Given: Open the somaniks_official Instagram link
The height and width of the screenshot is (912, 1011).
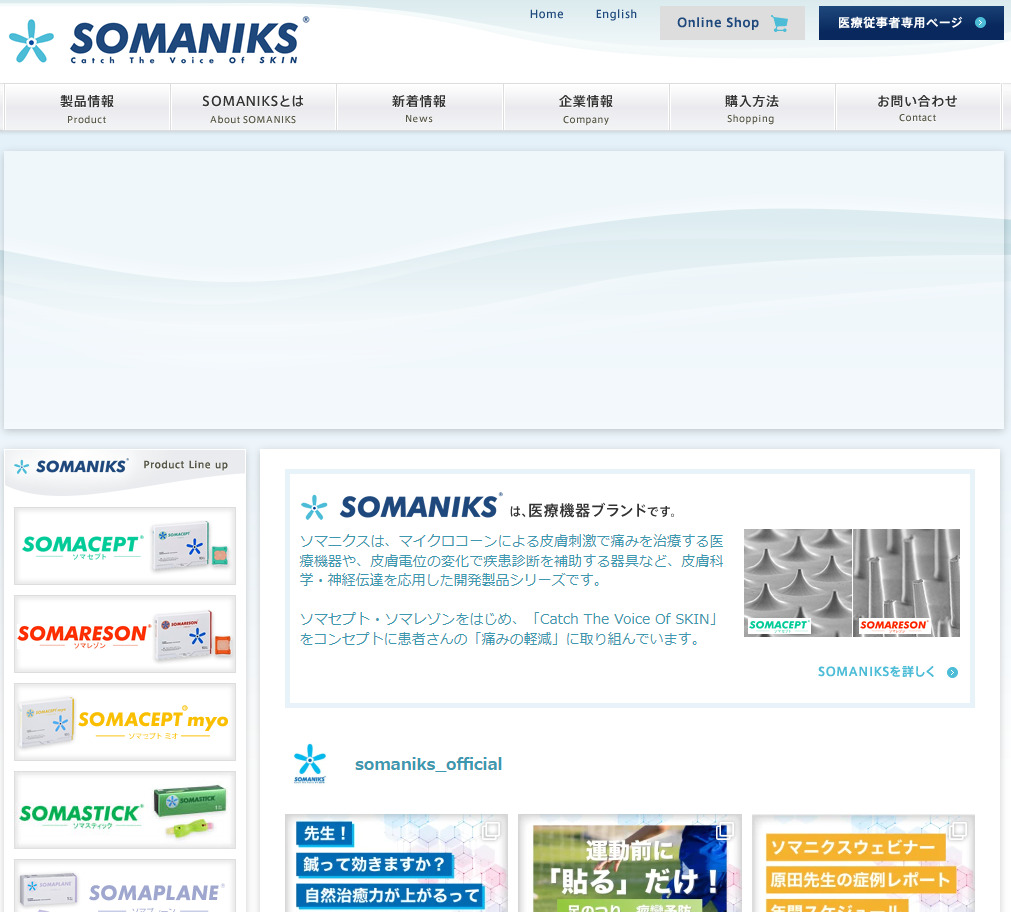Looking at the screenshot, I should [x=428, y=764].
